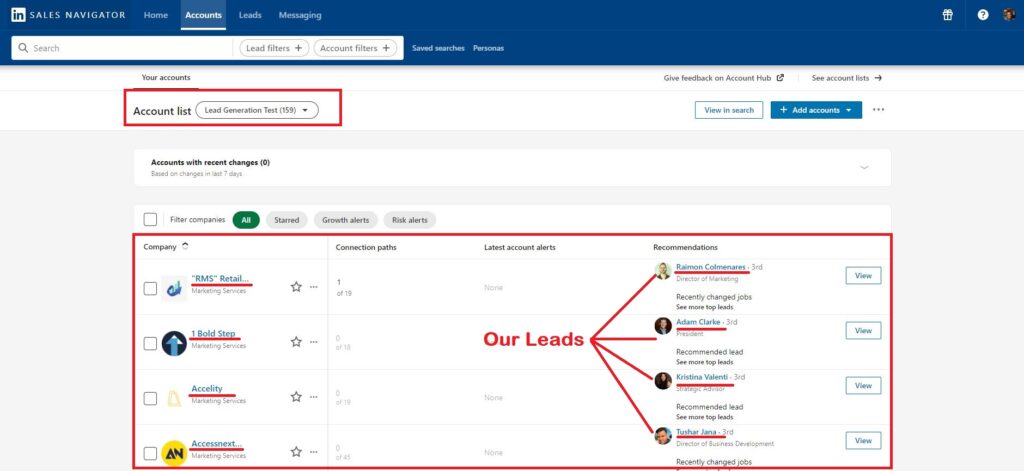Image resolution: width=1024 pixels, height=471 pixels.
Task: Click See more top leads under Raimon Colmenares
Action: click(x=704, y=307)
